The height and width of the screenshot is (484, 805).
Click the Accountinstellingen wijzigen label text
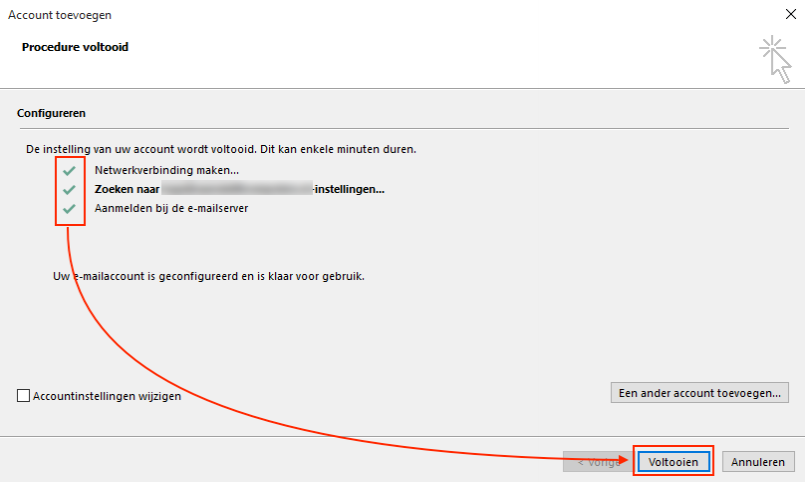[x=107, y=396]
